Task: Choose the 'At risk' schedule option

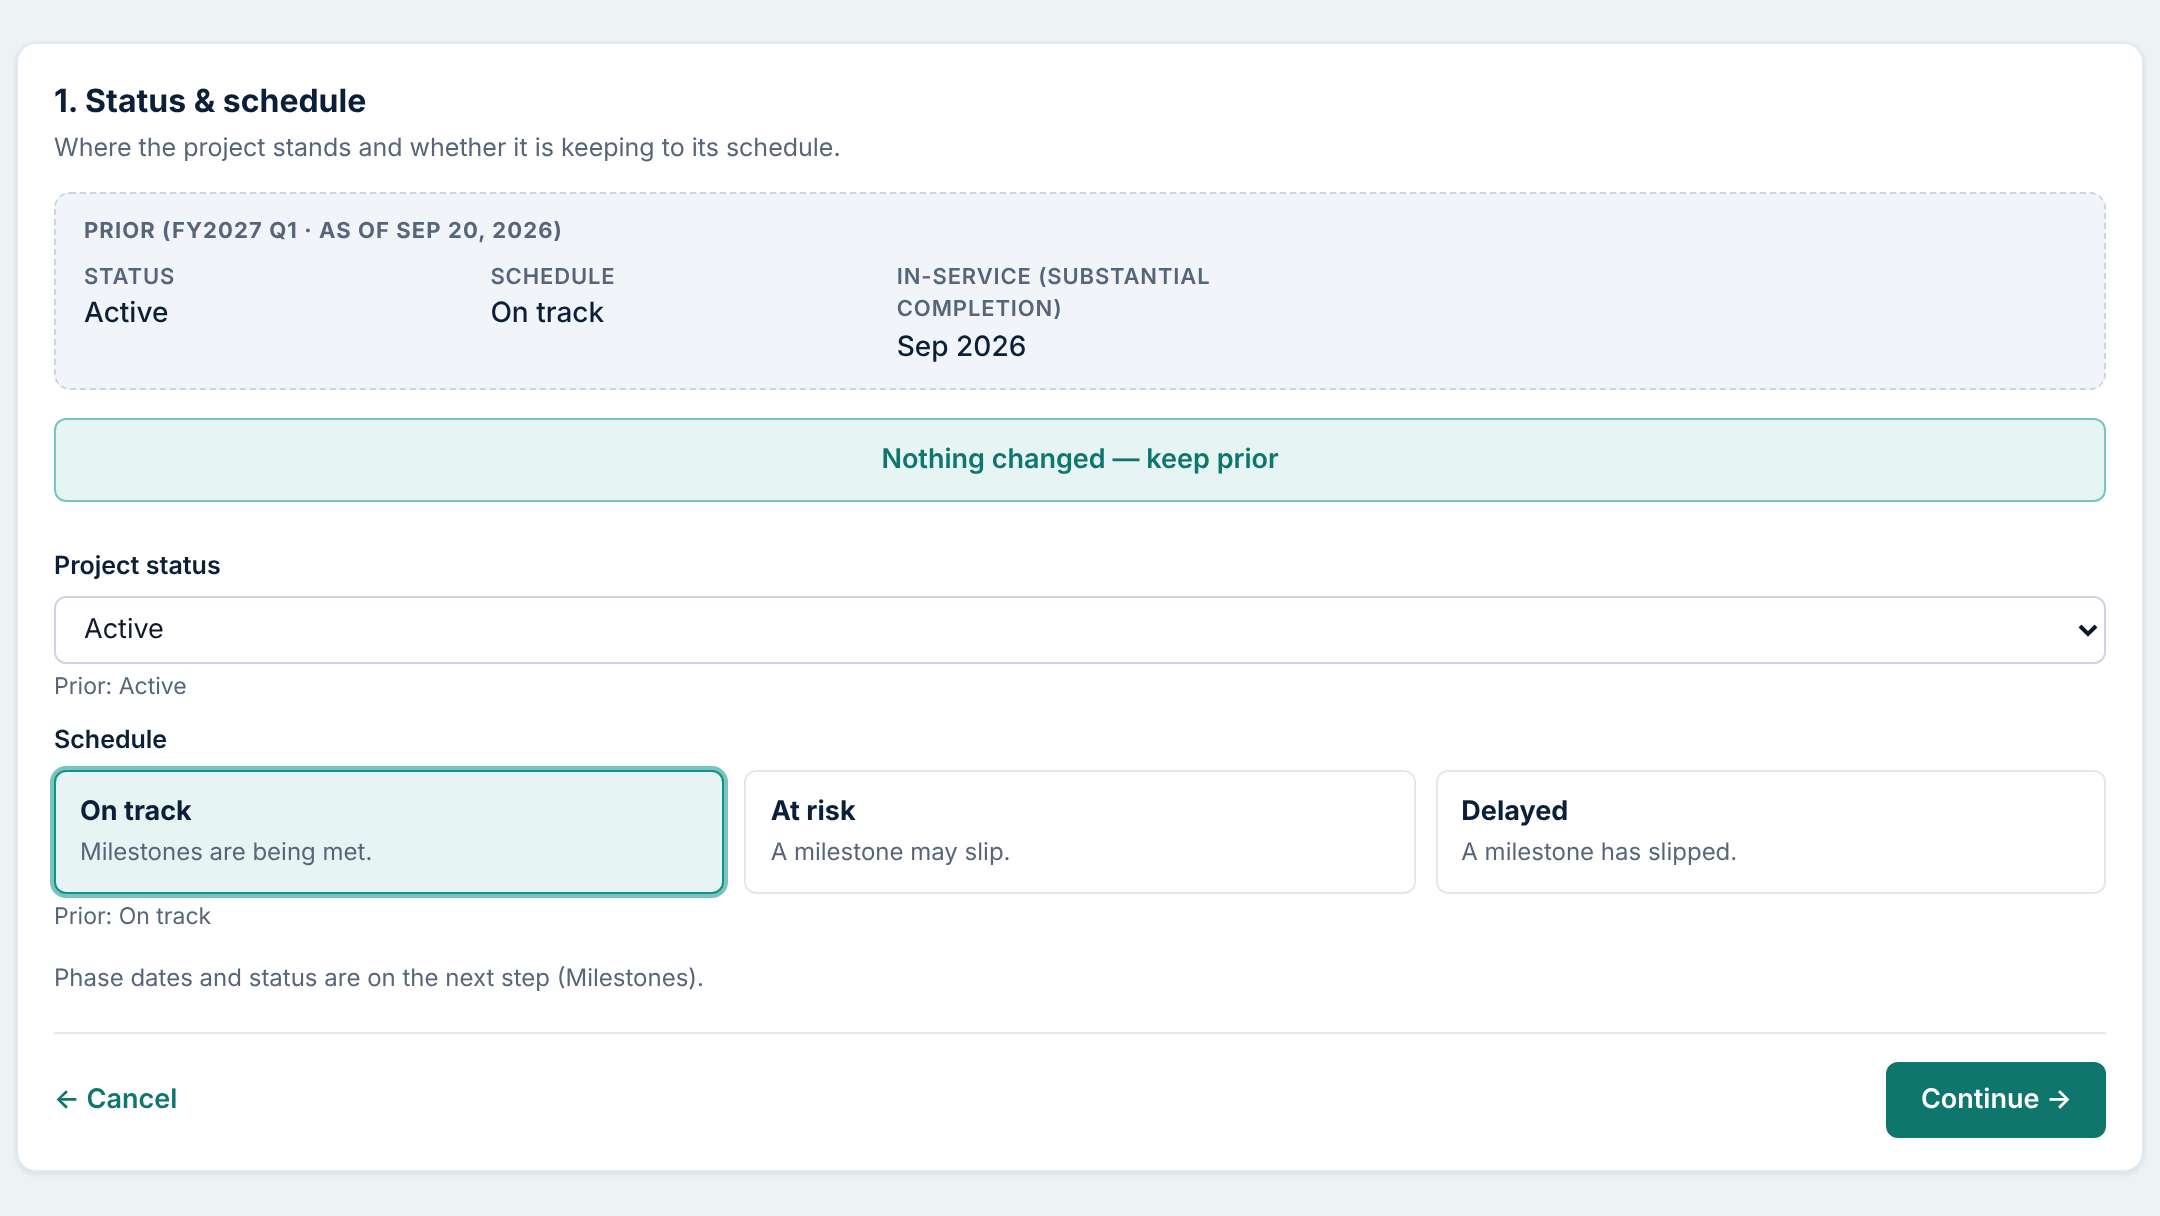Action: (1080, 832)
